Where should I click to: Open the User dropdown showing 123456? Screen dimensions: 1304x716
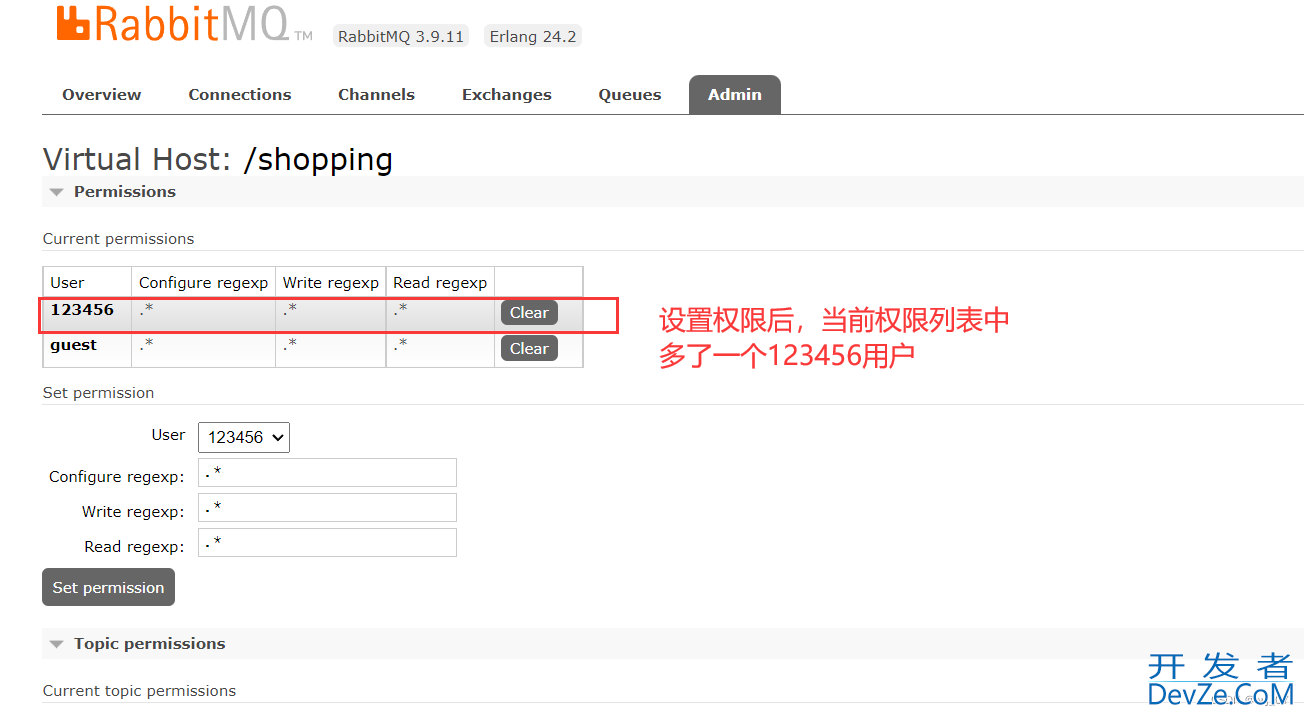(x=244, y=437)
